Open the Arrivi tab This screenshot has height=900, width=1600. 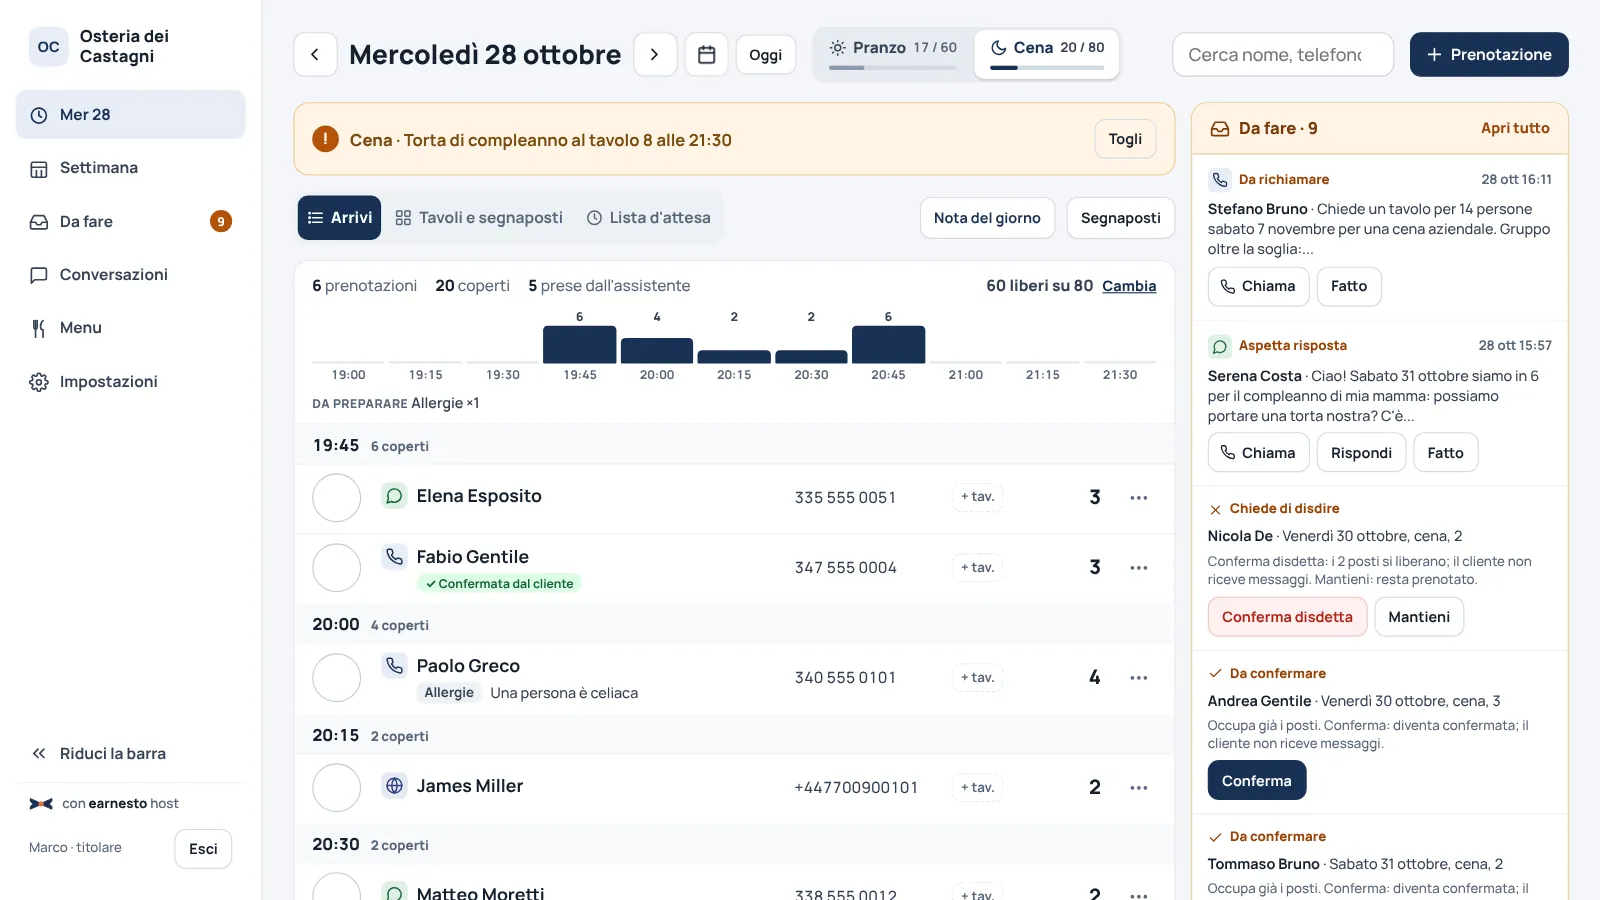(339, 218)
